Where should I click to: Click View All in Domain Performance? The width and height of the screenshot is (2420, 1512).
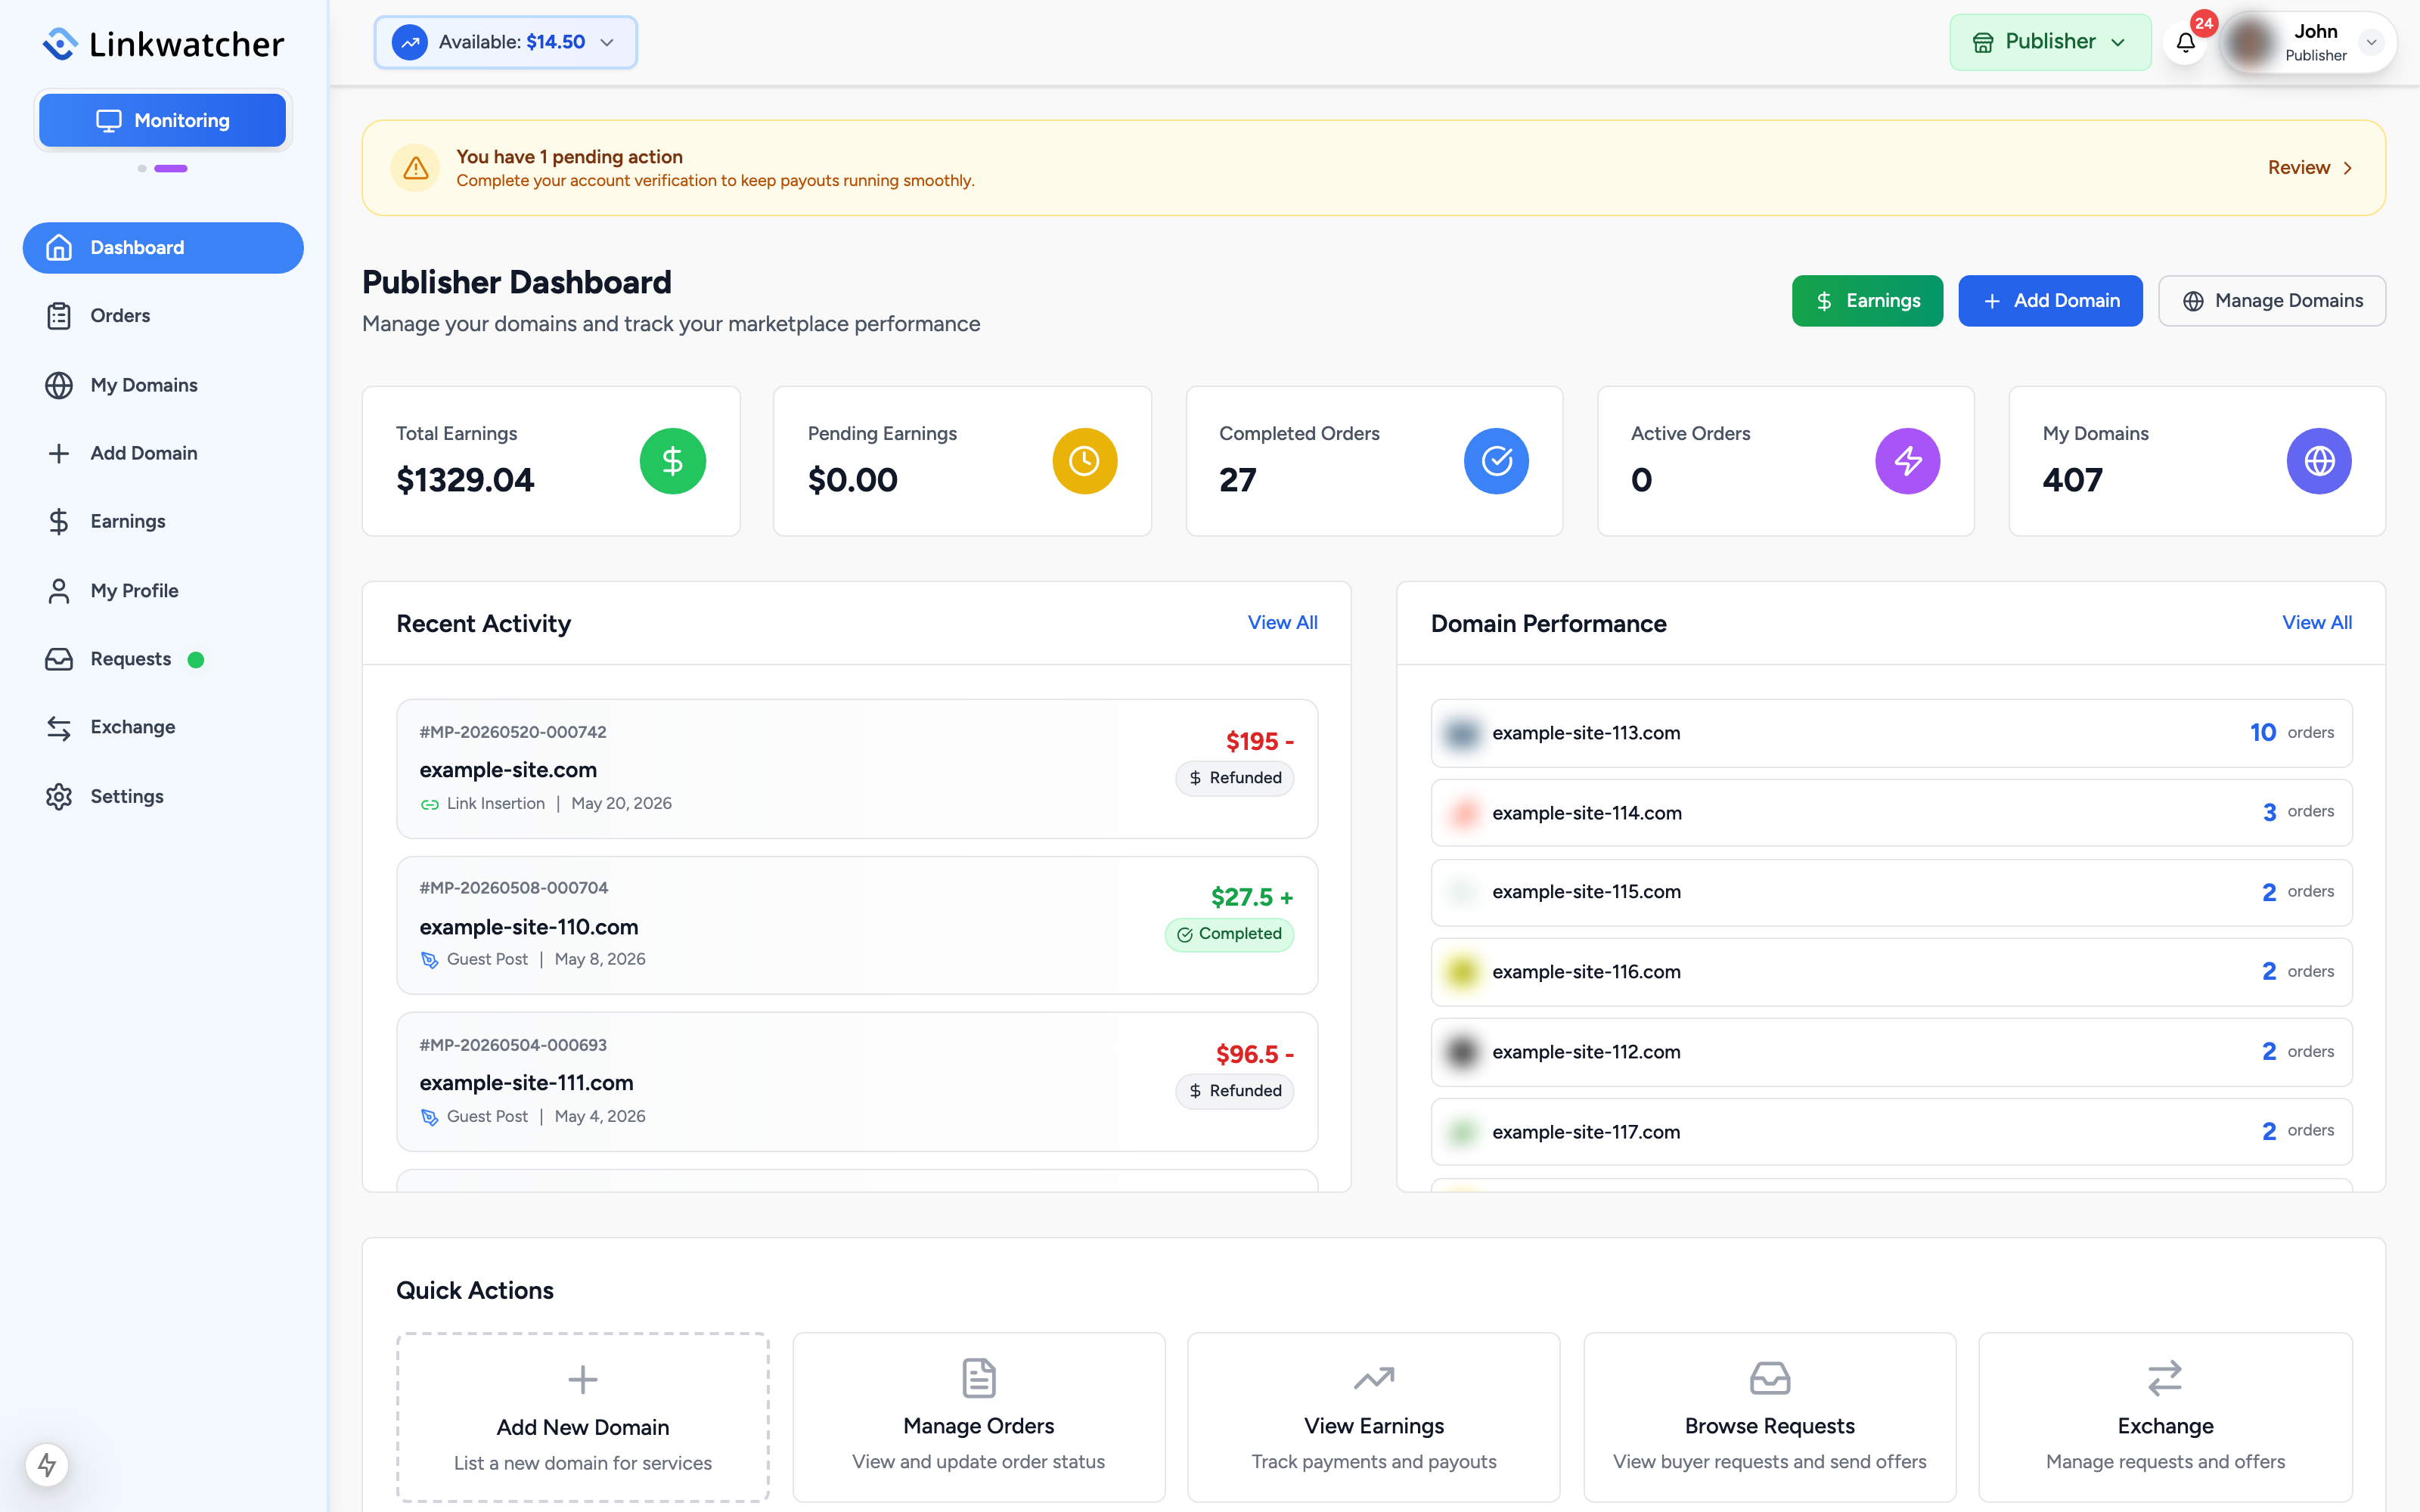pyautogui.click(x=2317, y=622)
